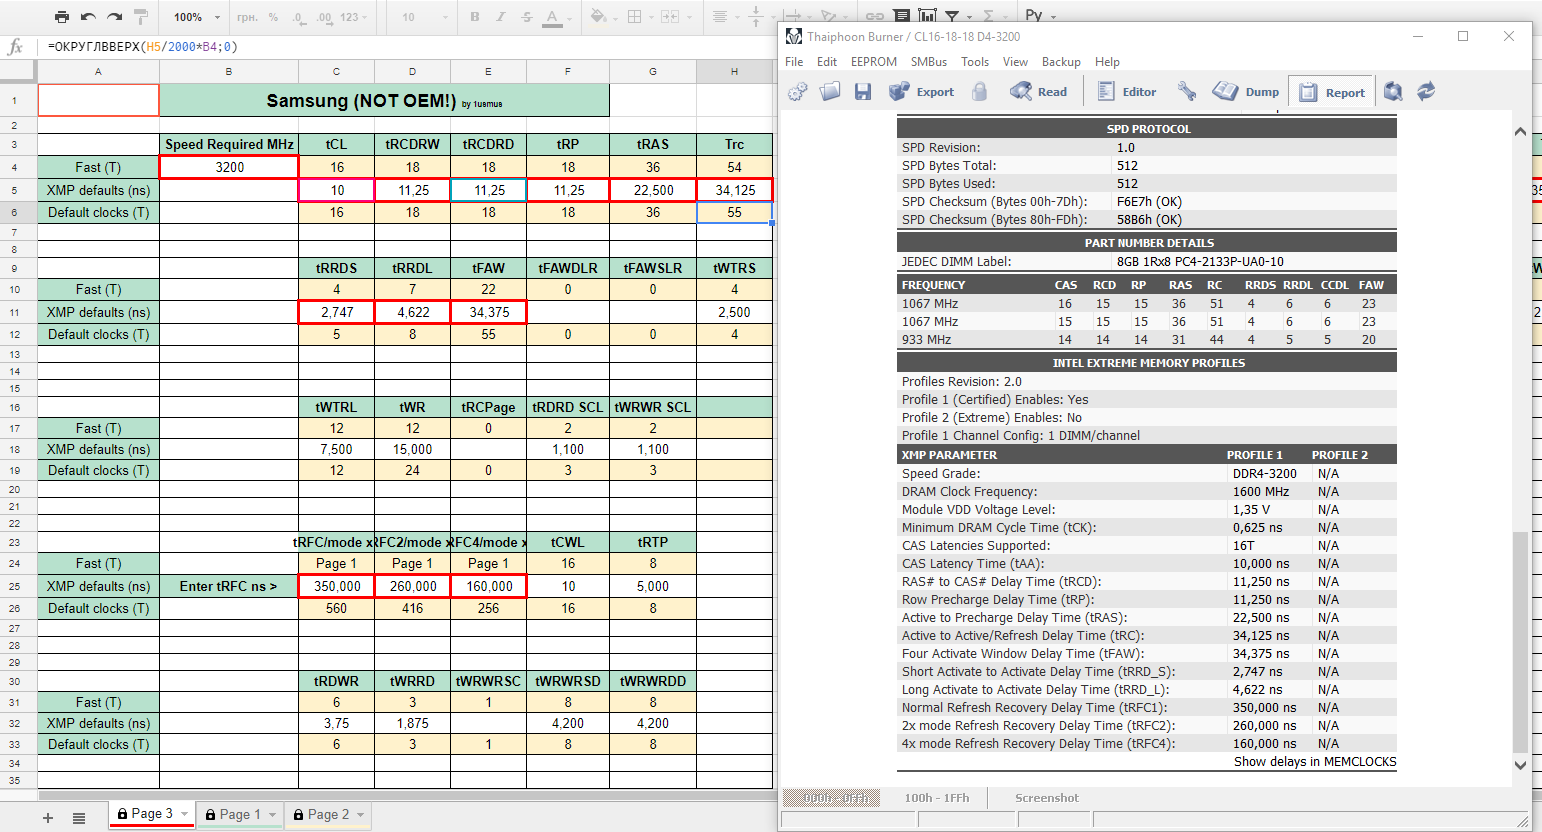Increase decimal places in the spreadsheet toolbar
This screenshot has width=1542, height=832.
pos(324,17)
